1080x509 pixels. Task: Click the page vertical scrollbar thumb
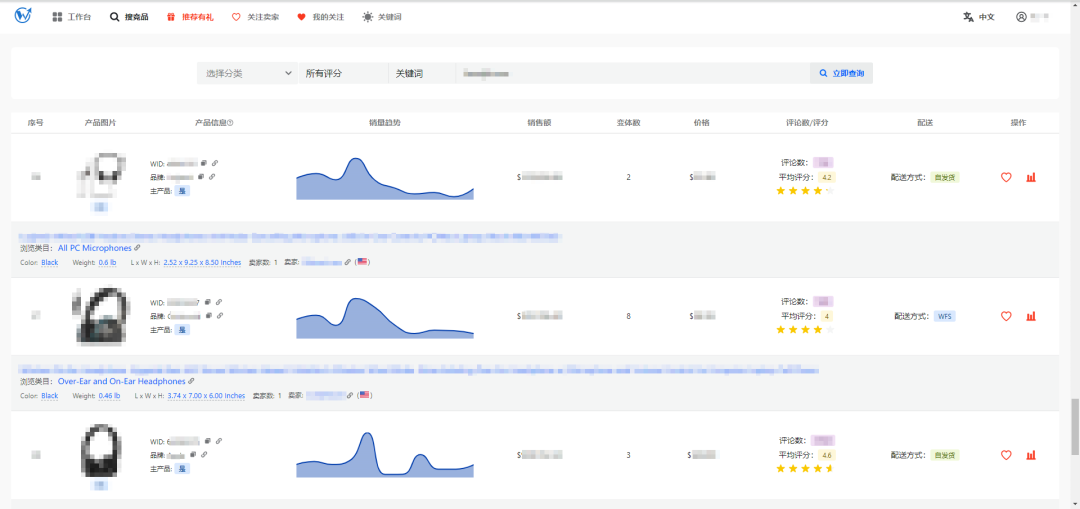pyautogui.click(x=1074, y=427)
